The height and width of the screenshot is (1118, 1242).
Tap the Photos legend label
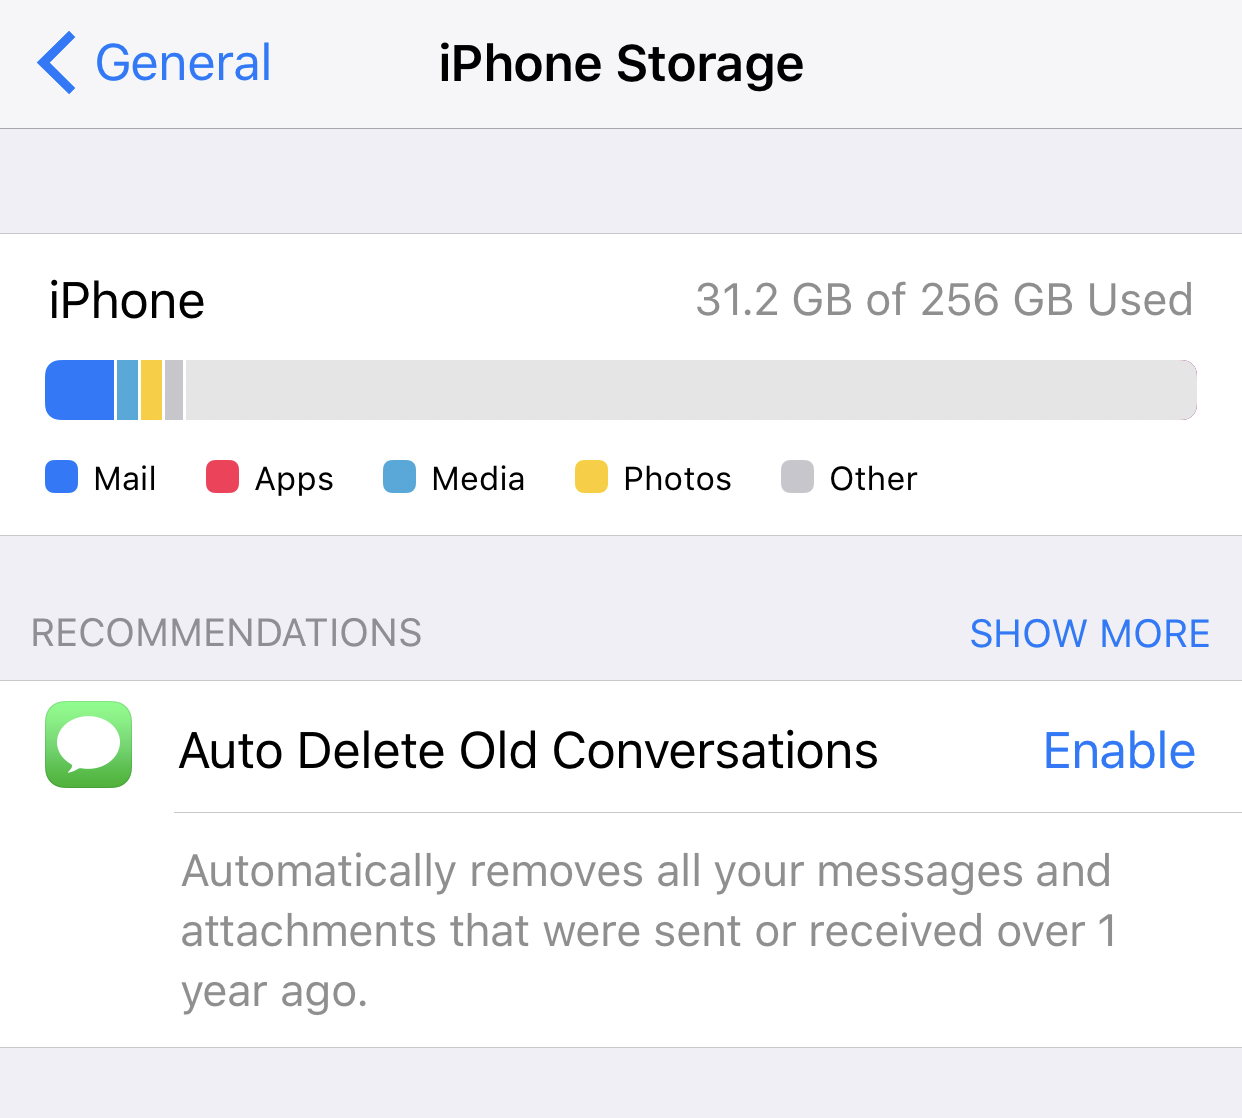point(677,479)
